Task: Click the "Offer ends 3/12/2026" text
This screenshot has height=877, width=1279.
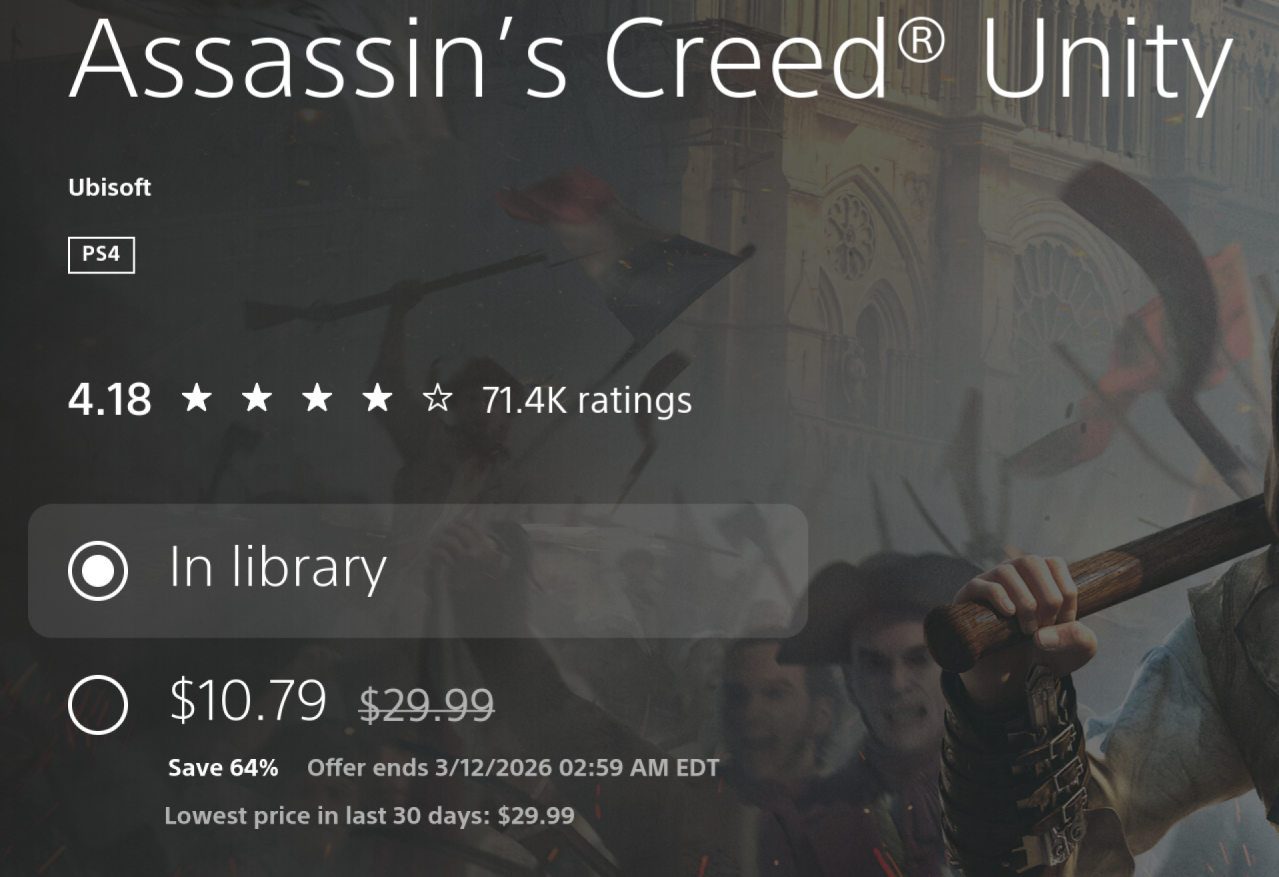Action: pos(512,768)
